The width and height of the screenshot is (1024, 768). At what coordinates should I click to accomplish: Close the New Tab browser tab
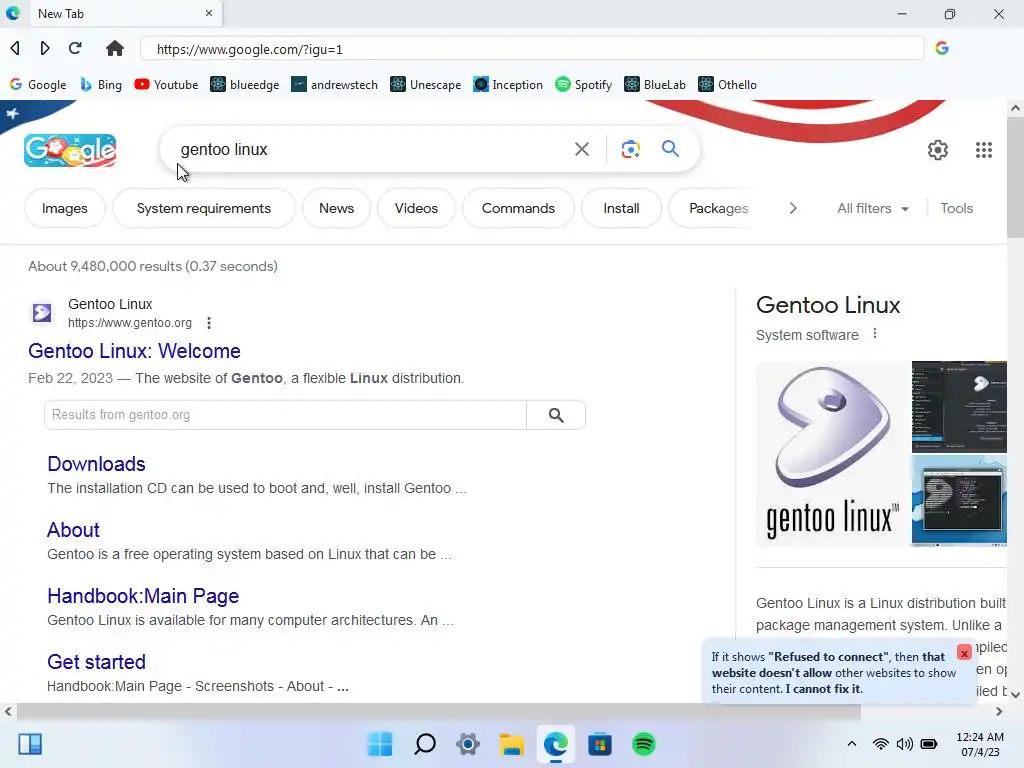pyautogui.click(x=209, y=13)
